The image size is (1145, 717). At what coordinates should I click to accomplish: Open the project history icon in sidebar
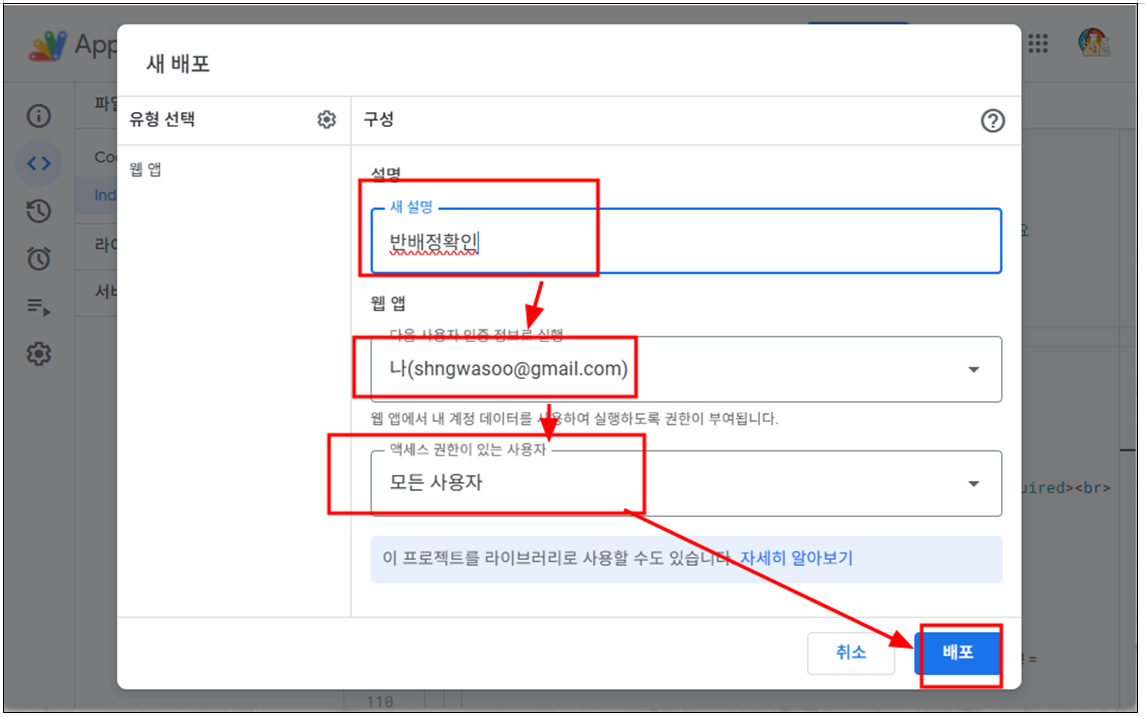39,211
